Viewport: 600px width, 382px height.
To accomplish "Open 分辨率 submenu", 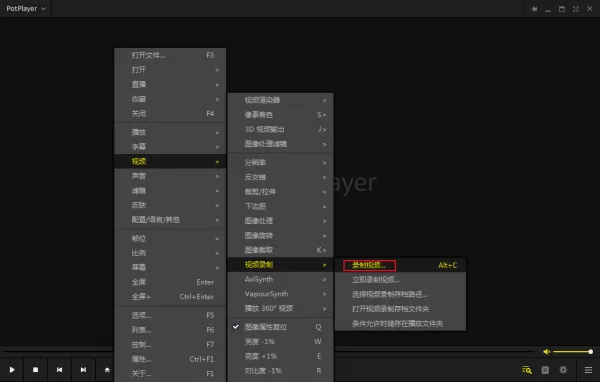I will pyautogui.click(x=280, y=163).
